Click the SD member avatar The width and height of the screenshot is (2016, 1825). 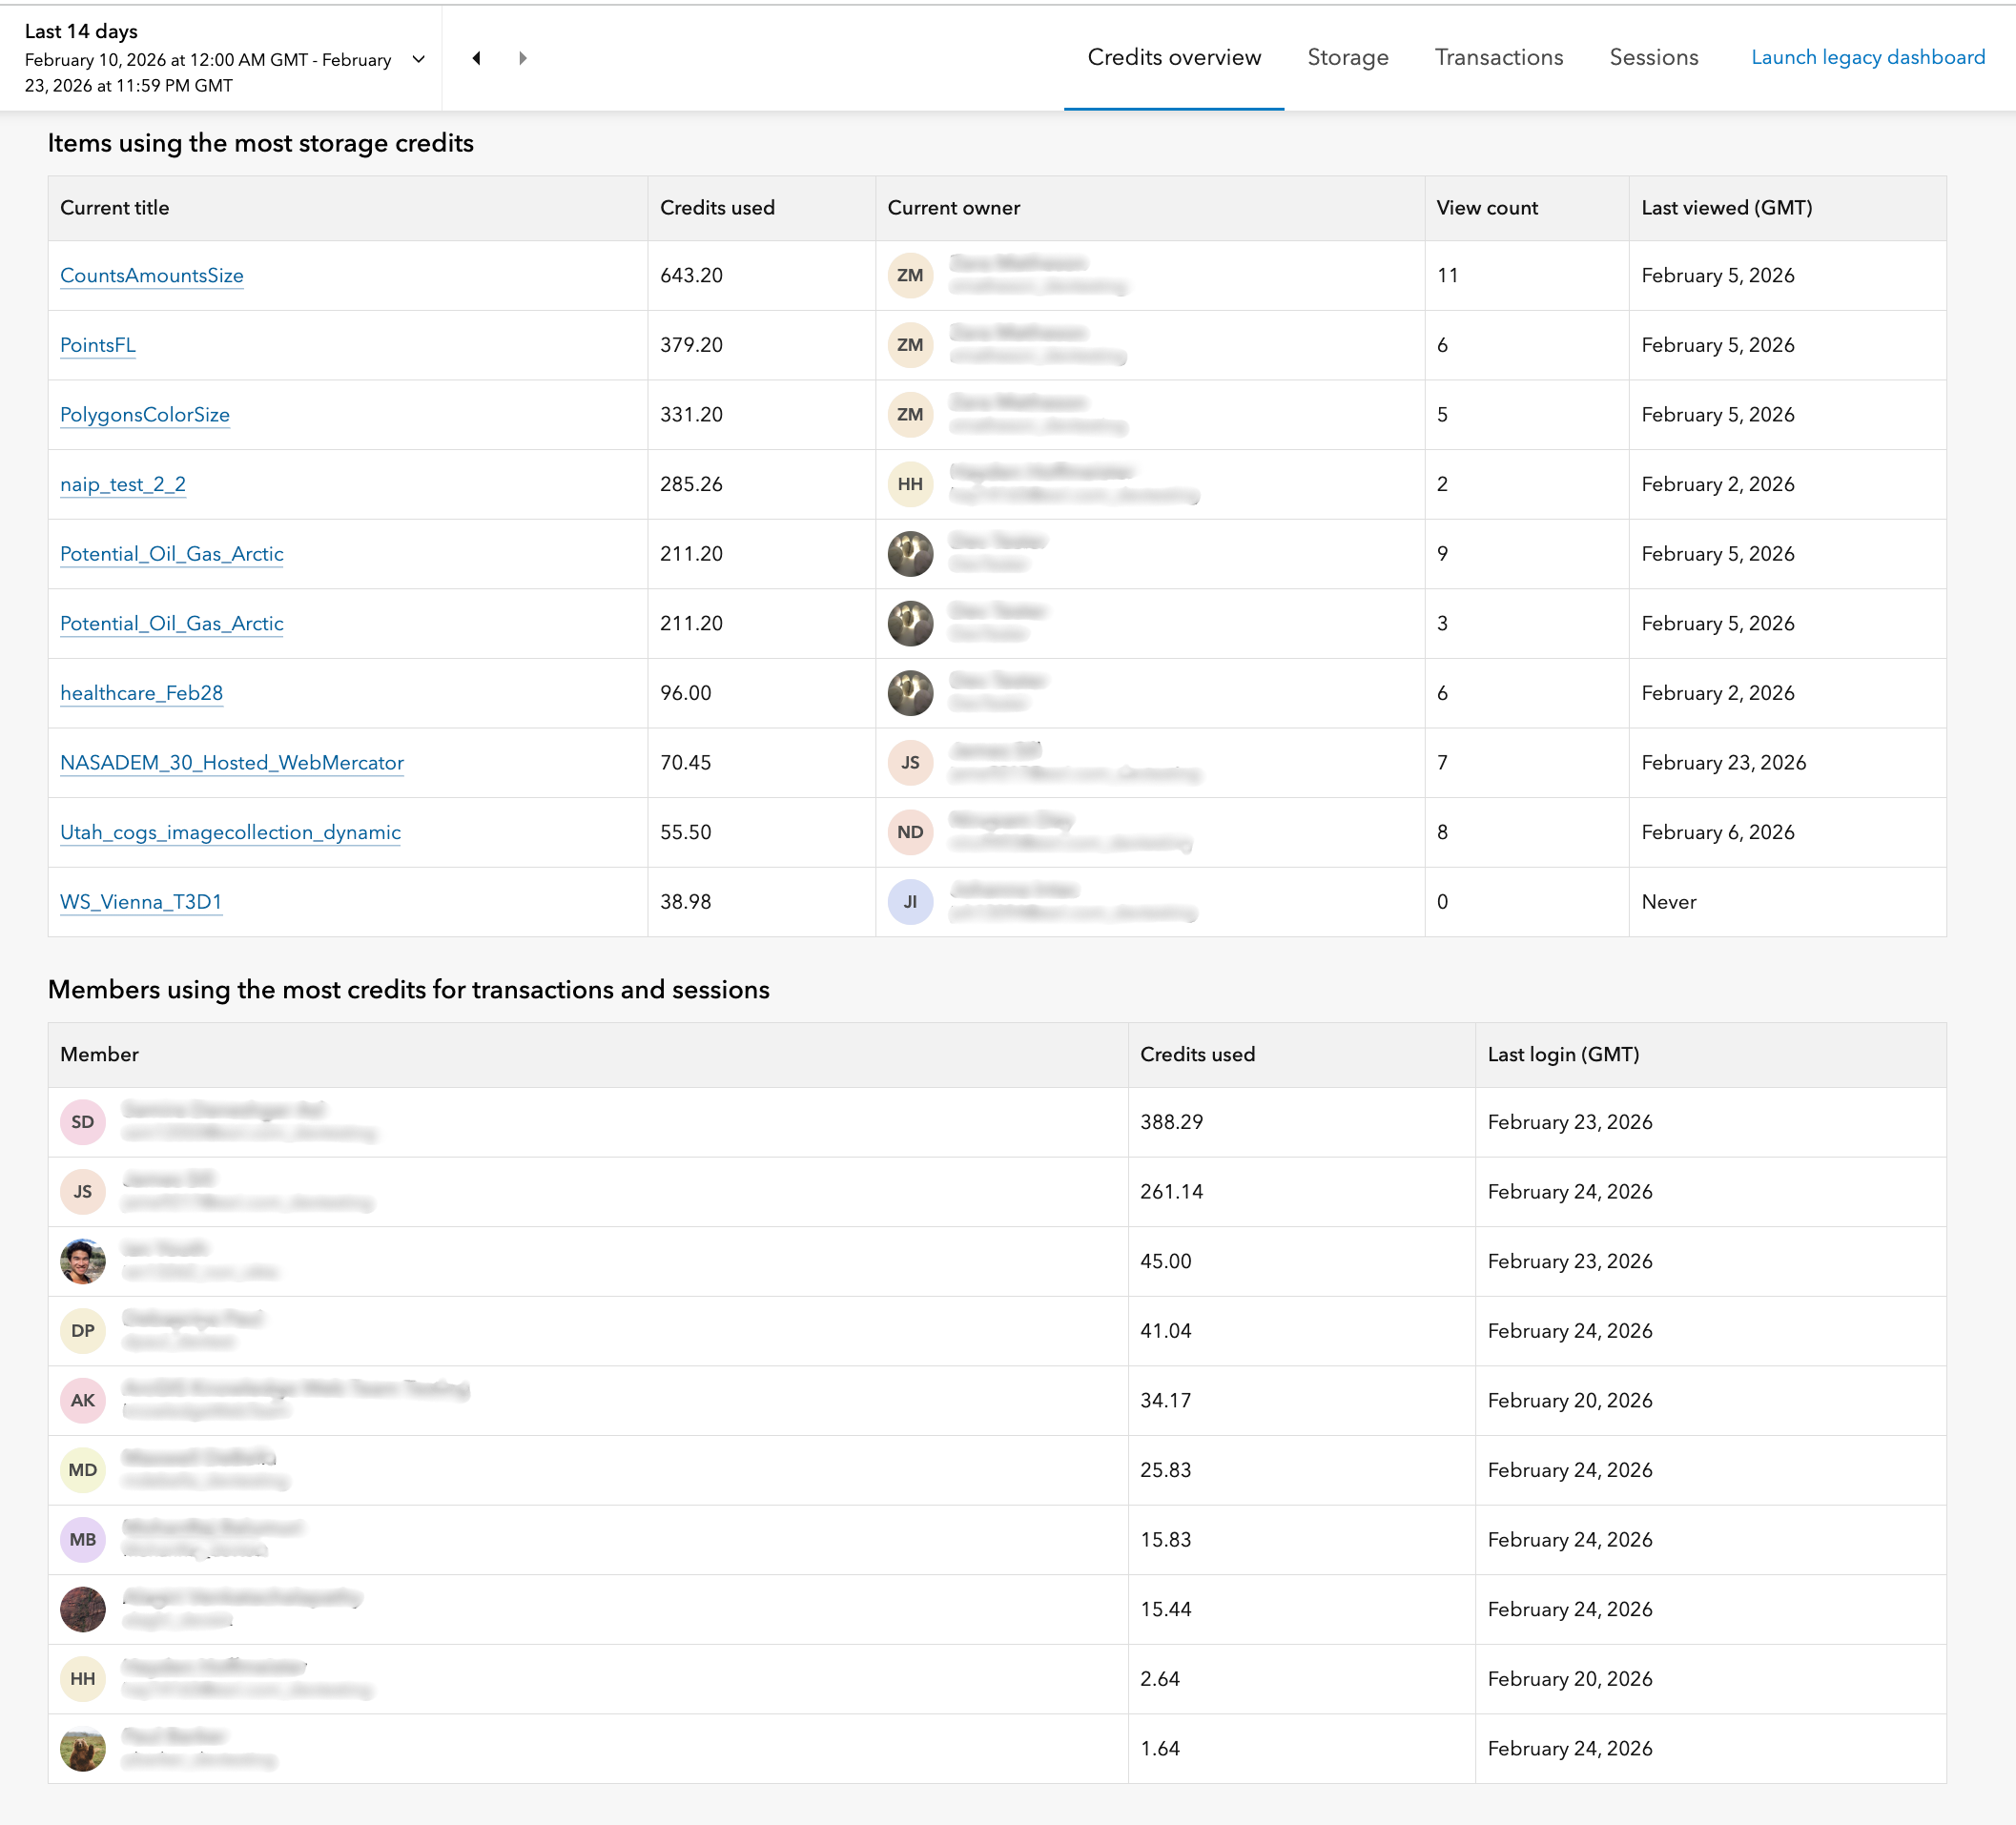click(83, 1122)
